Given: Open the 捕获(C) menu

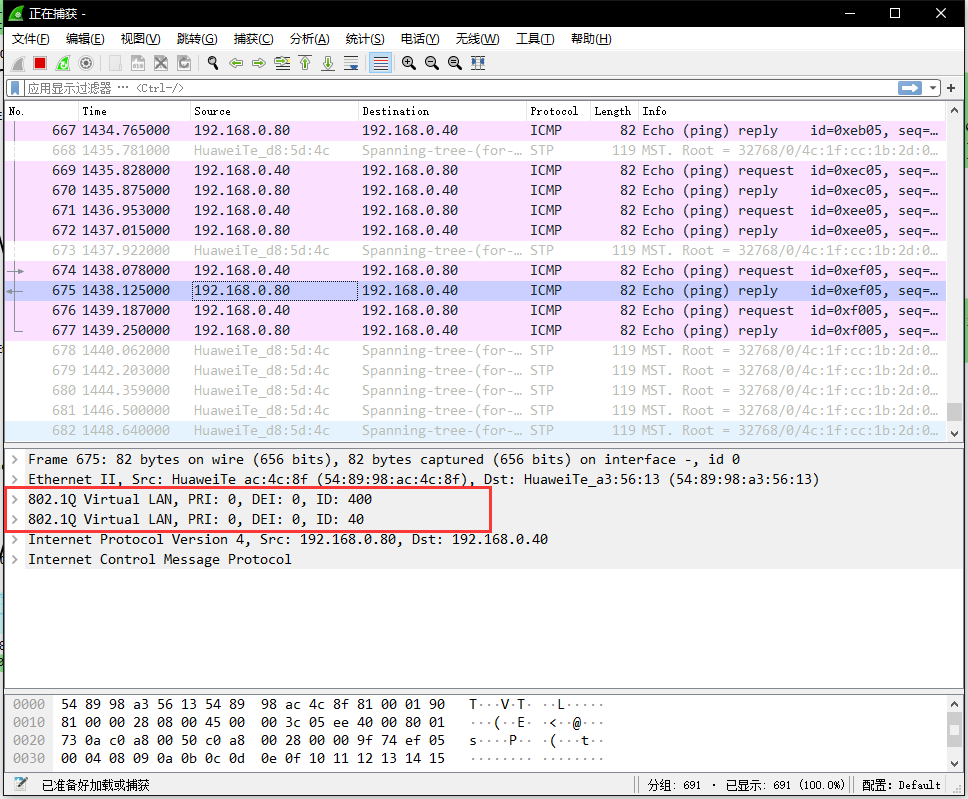Looking at the screenshot, I should pos(253,39).
